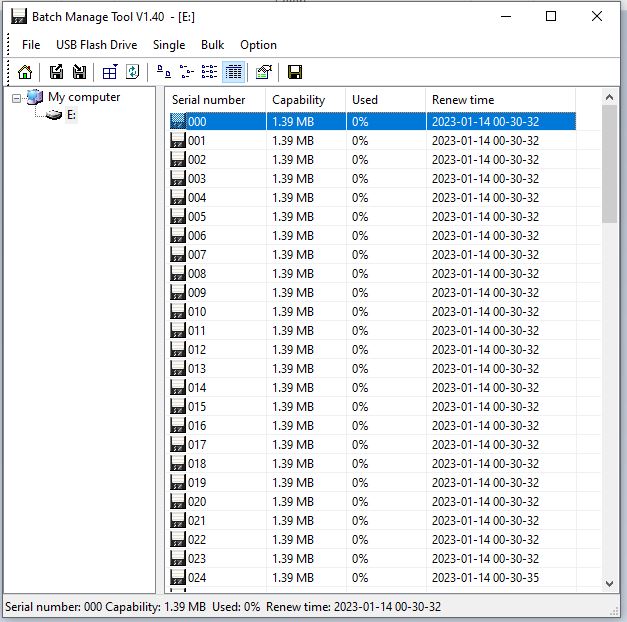This screenshot has height=622, width=627.
Task: Click the green floppy disk toolbar icon
Action: coord(295,72)
